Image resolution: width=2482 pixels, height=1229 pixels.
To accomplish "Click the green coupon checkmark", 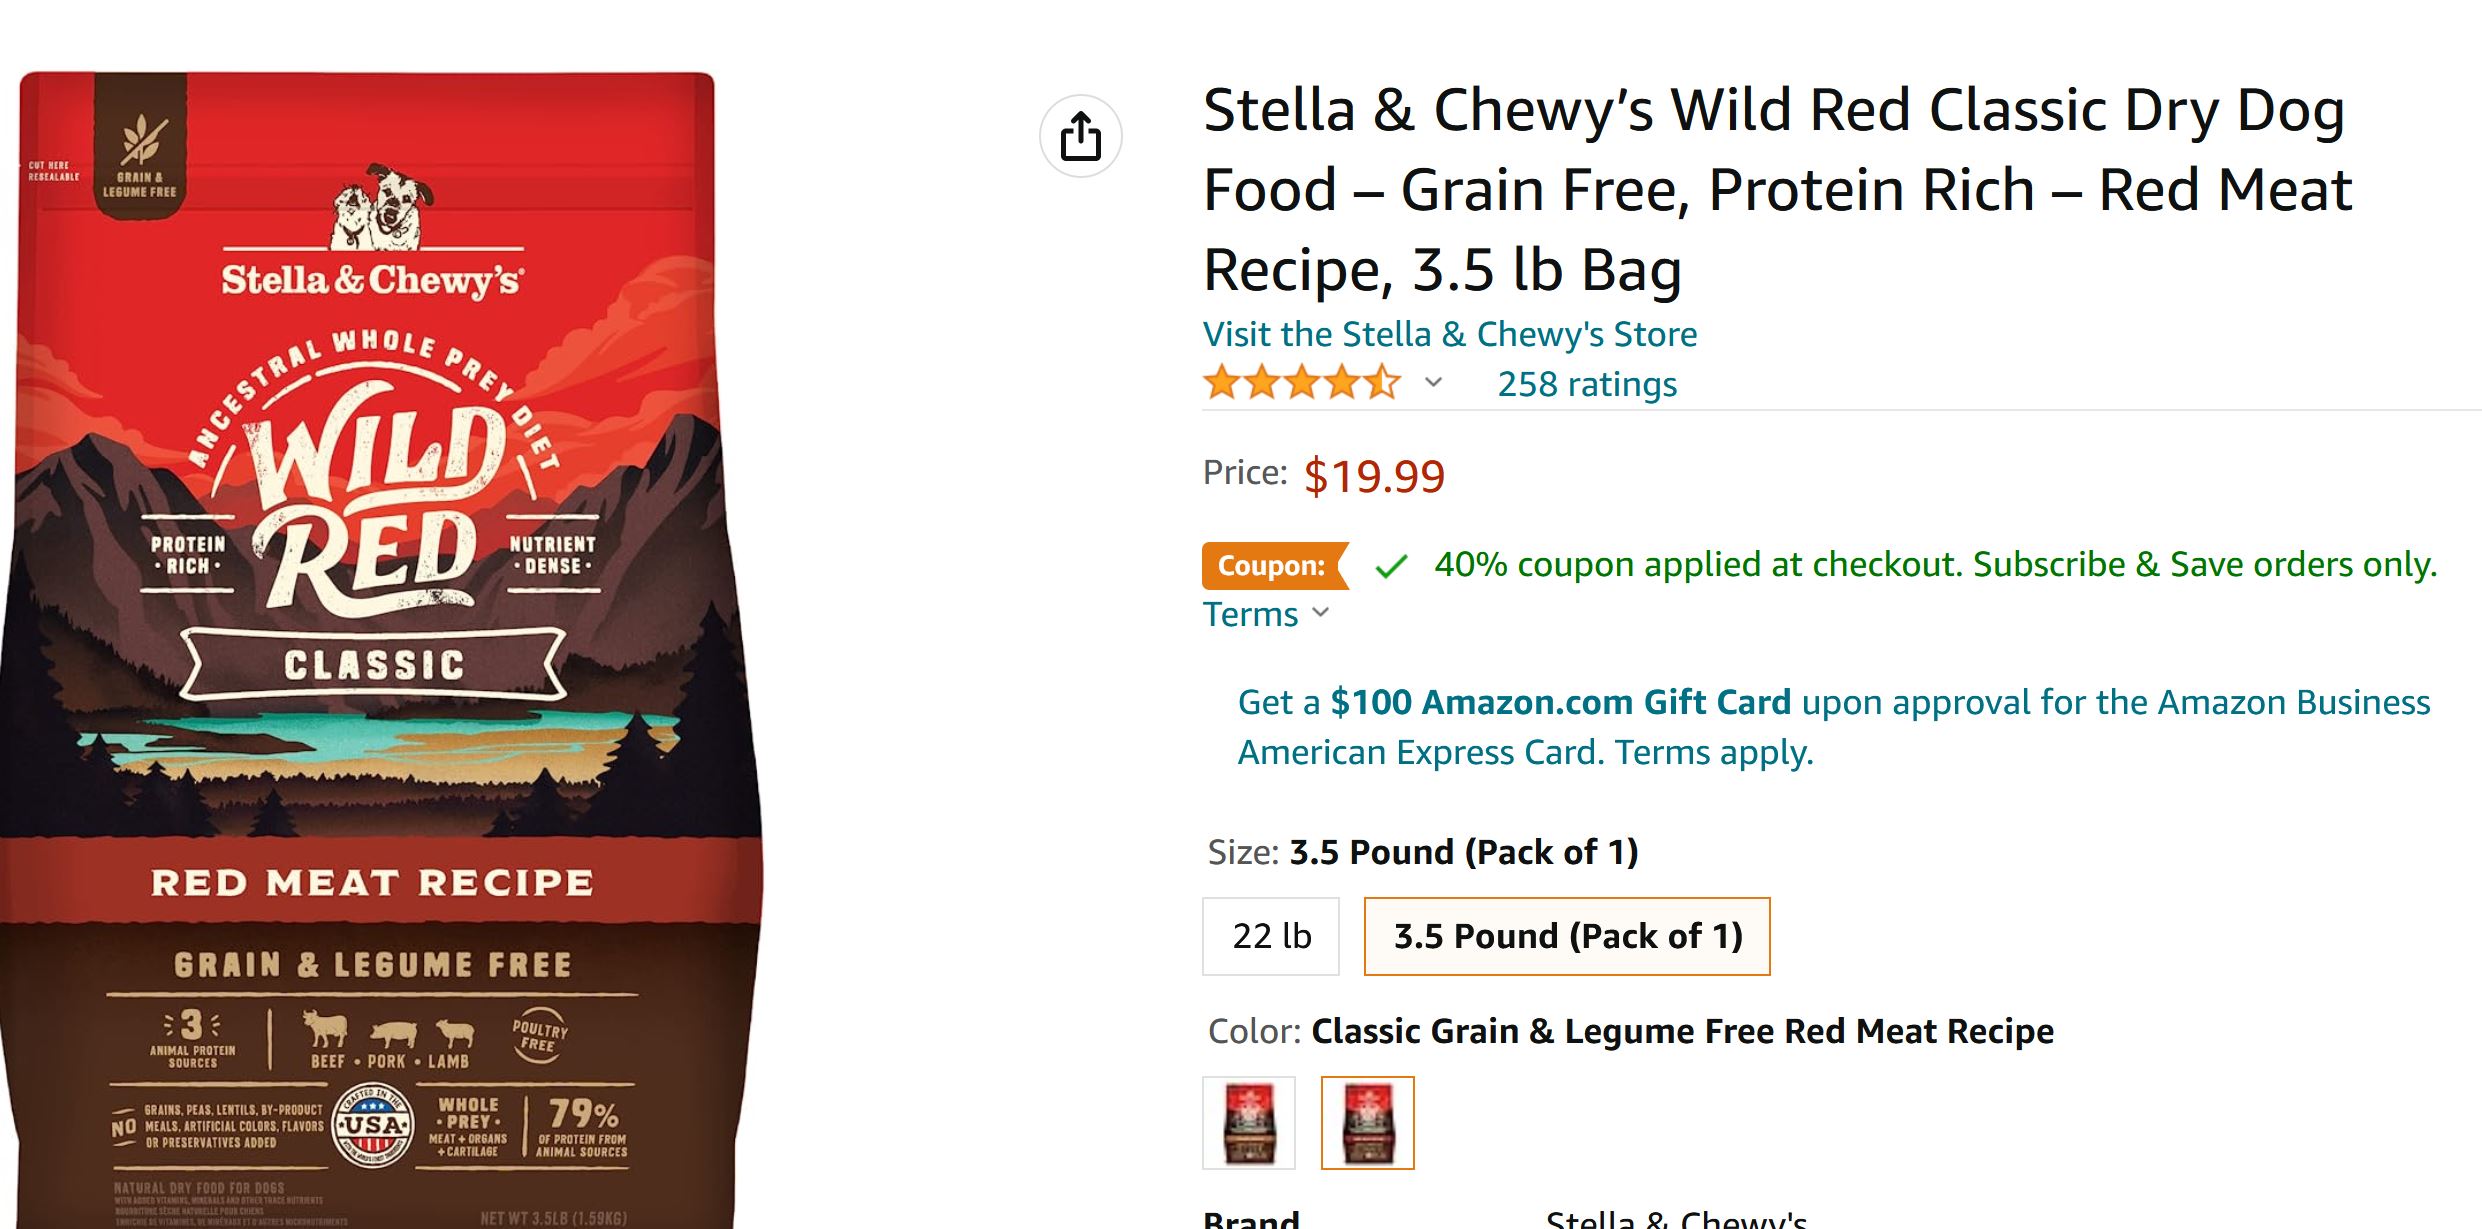I will tap(1391, 567).
